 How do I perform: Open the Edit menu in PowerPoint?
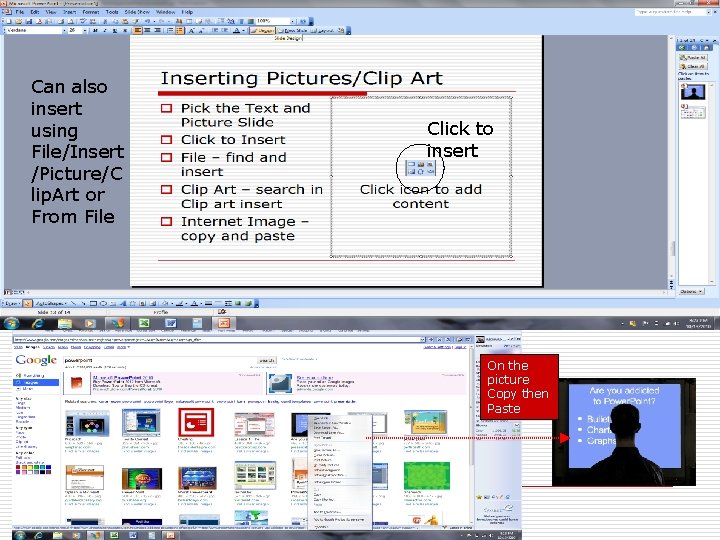(x=35, y=12)
